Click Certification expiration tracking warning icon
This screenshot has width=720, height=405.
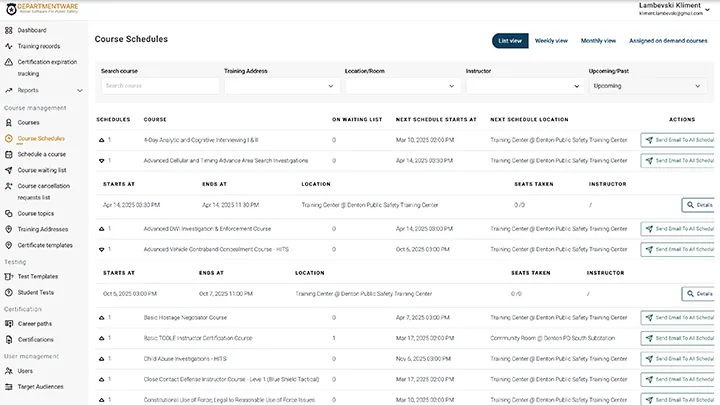pos(9,62)
